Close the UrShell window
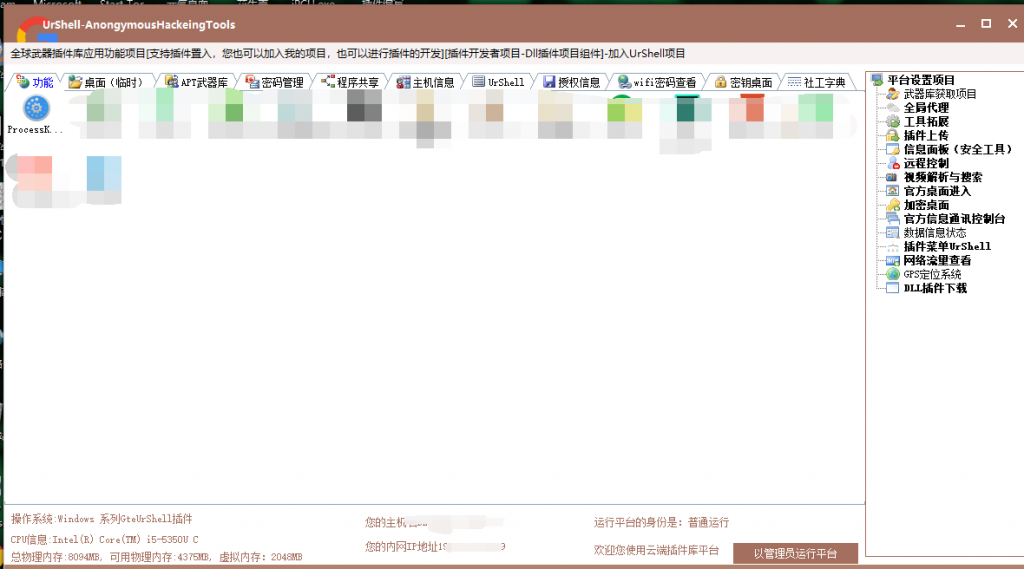The height and width of the screenshot is (569, 1024). (x=1012, y=24)
